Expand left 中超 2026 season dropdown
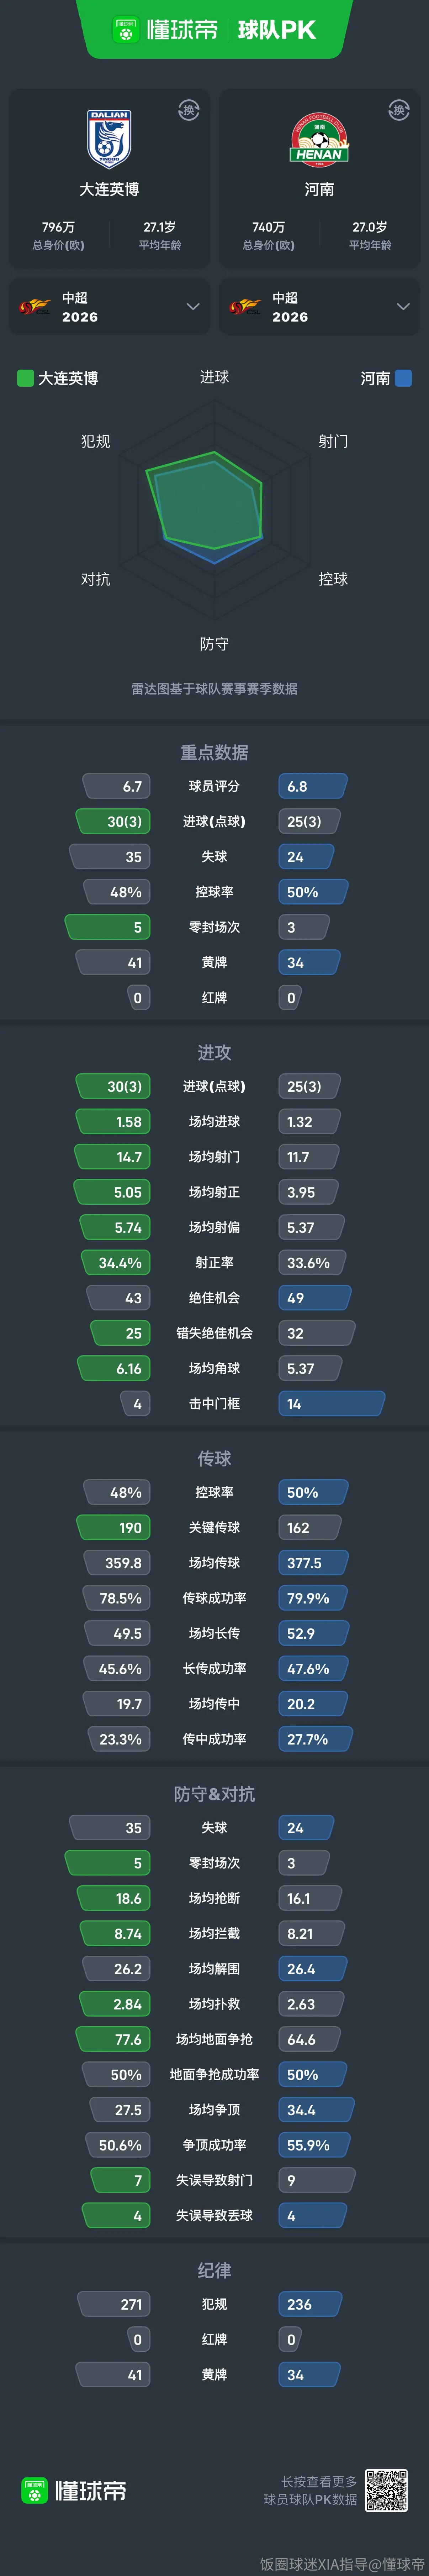The height and width of the screenshot is (2576, 429). pyautogui.click(x=193, y=306)
